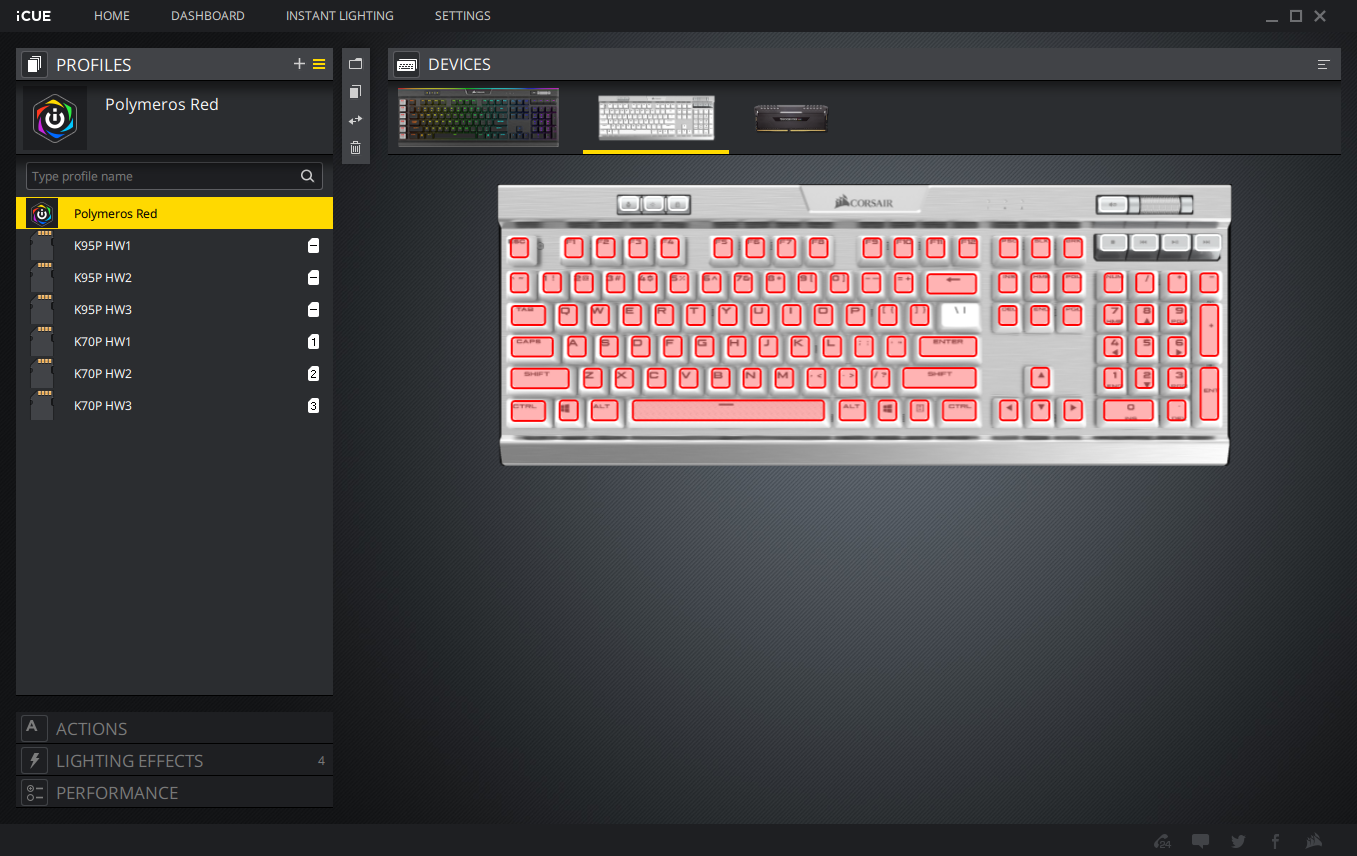Click the search magnifier icon in the profile field
Viewport: 1357px width, 856px height.
point(307,176)
